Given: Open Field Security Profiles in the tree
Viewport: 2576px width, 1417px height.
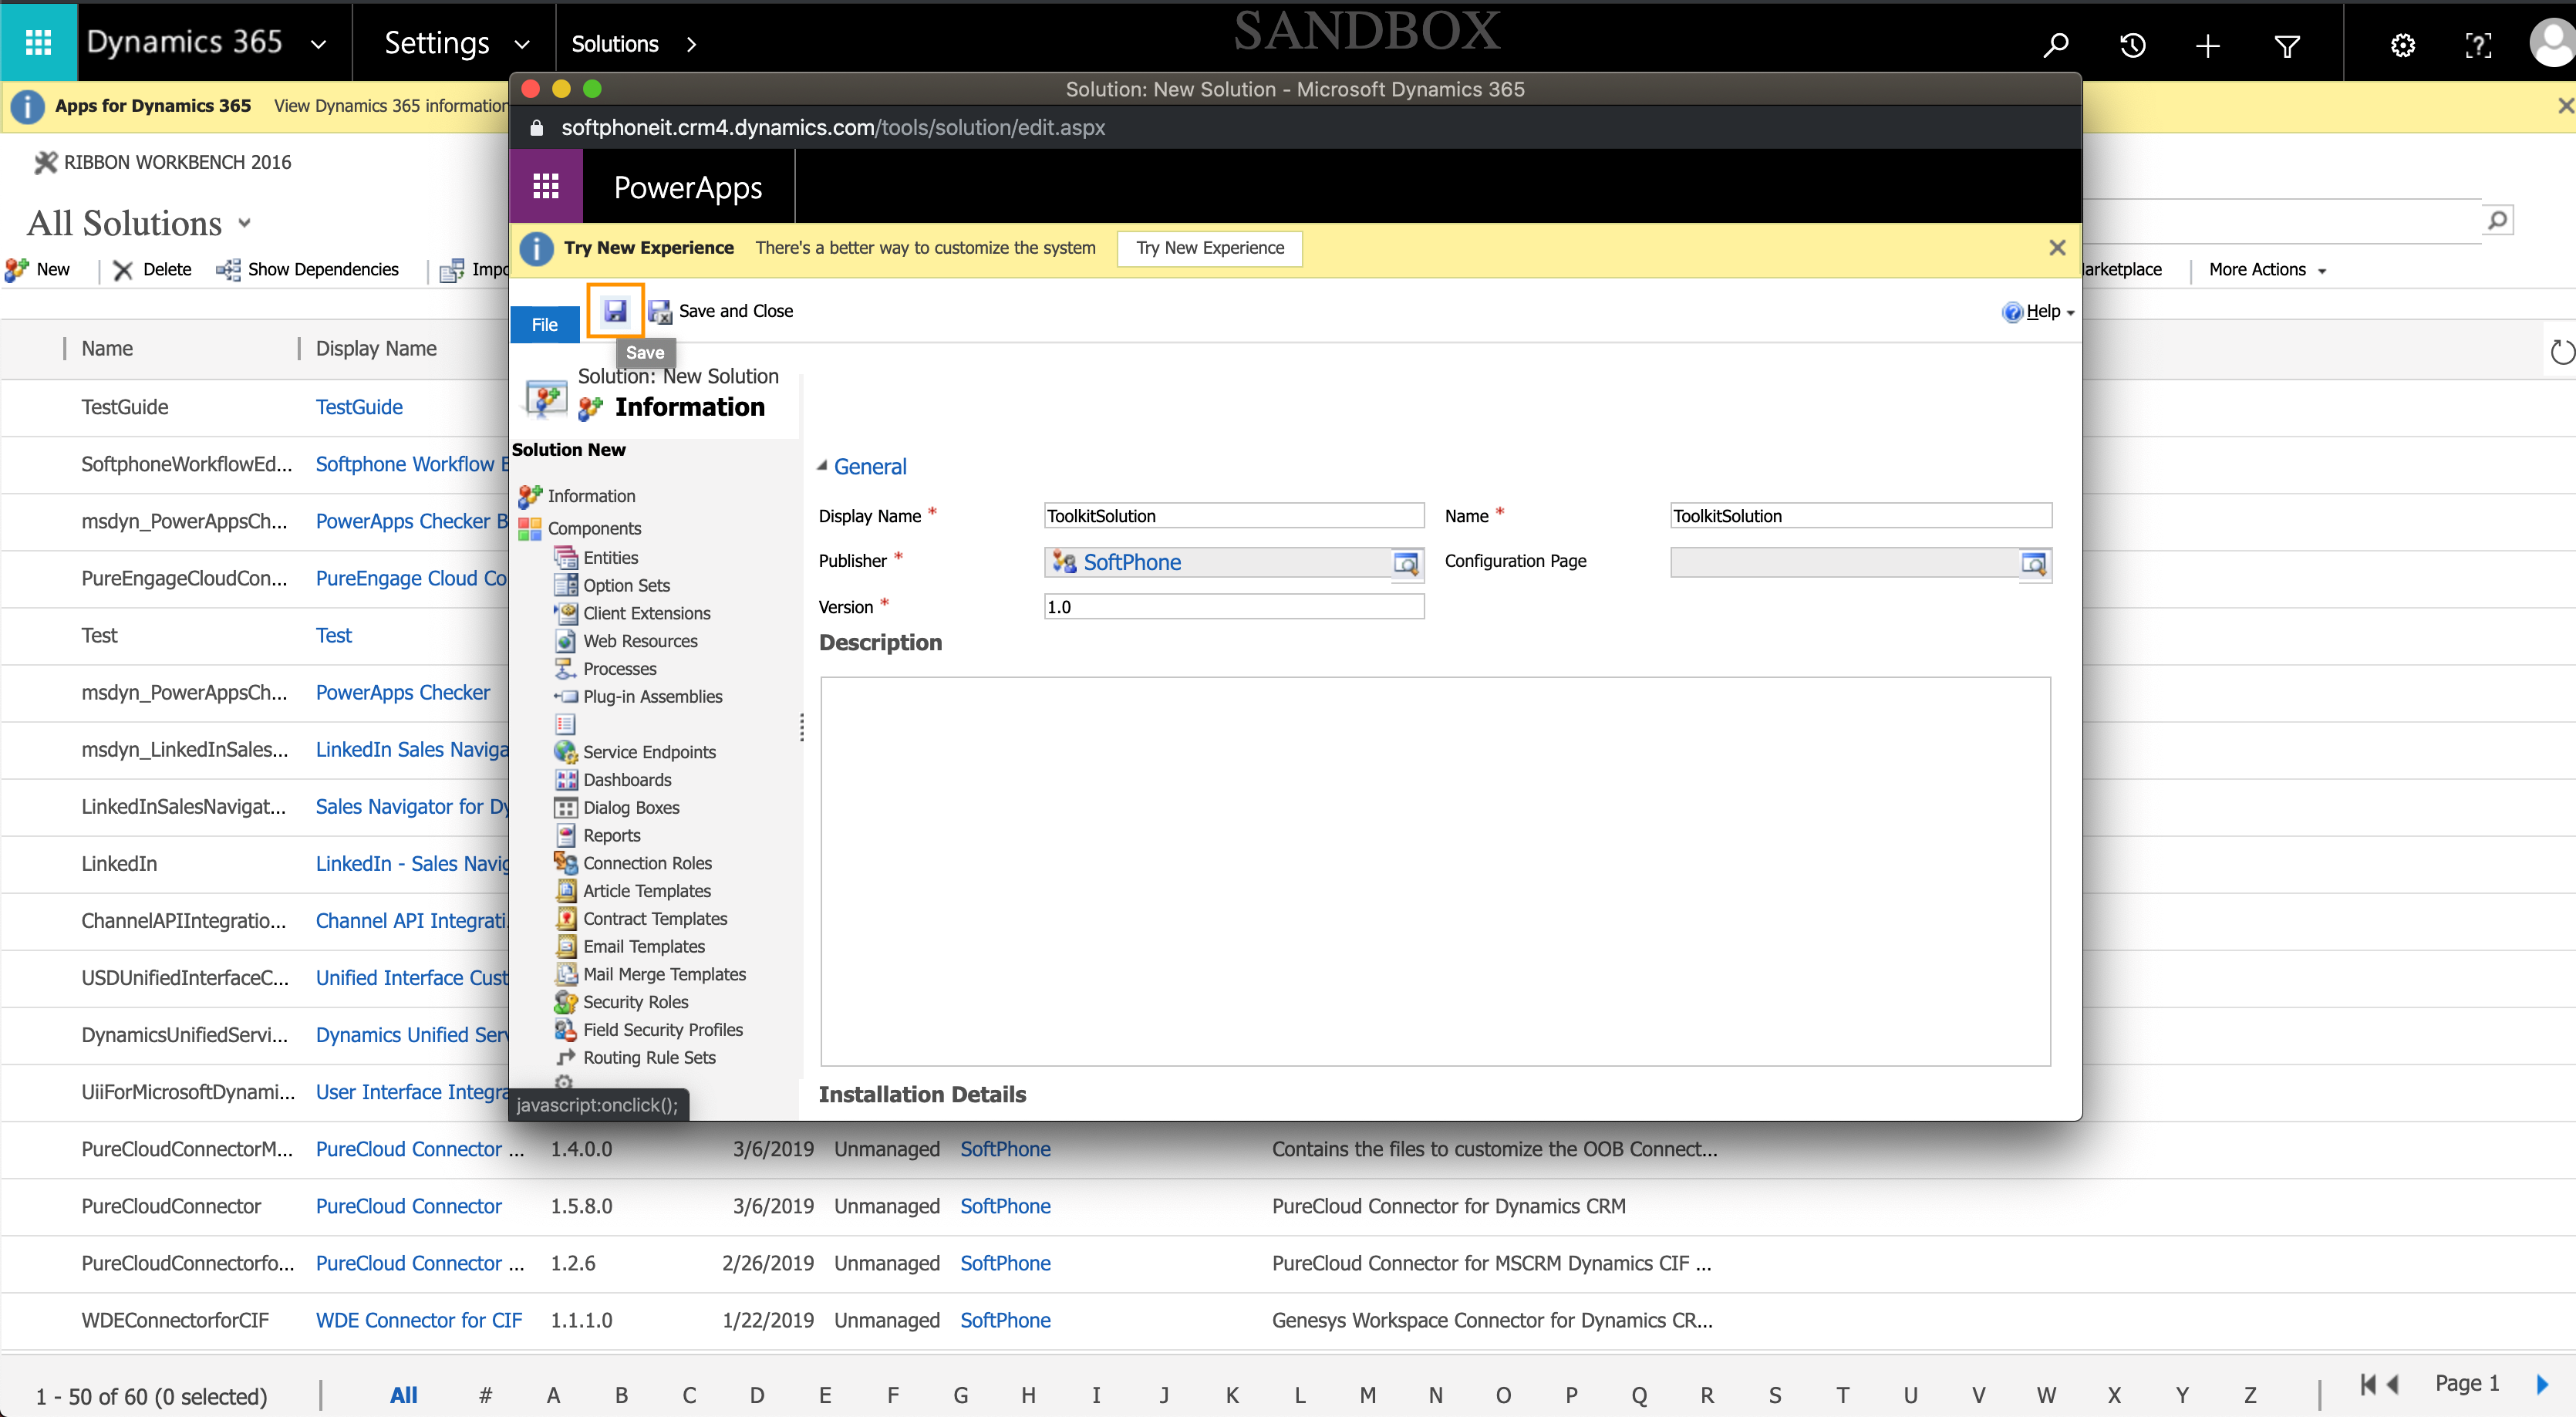Looking at the screenshot, I should tap(663, 1030).
